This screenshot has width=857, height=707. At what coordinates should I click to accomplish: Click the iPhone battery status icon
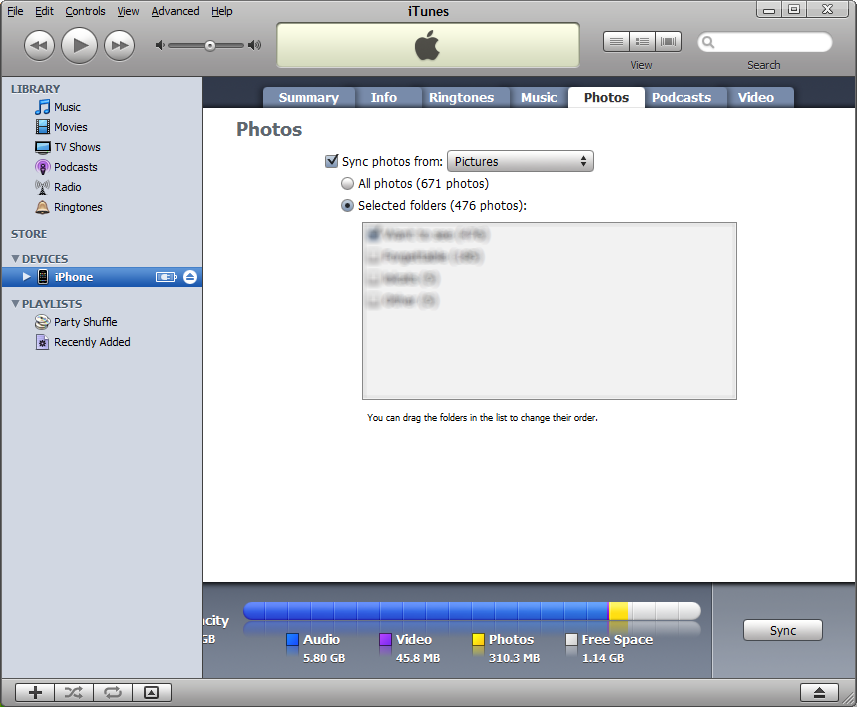pos(166,277)
